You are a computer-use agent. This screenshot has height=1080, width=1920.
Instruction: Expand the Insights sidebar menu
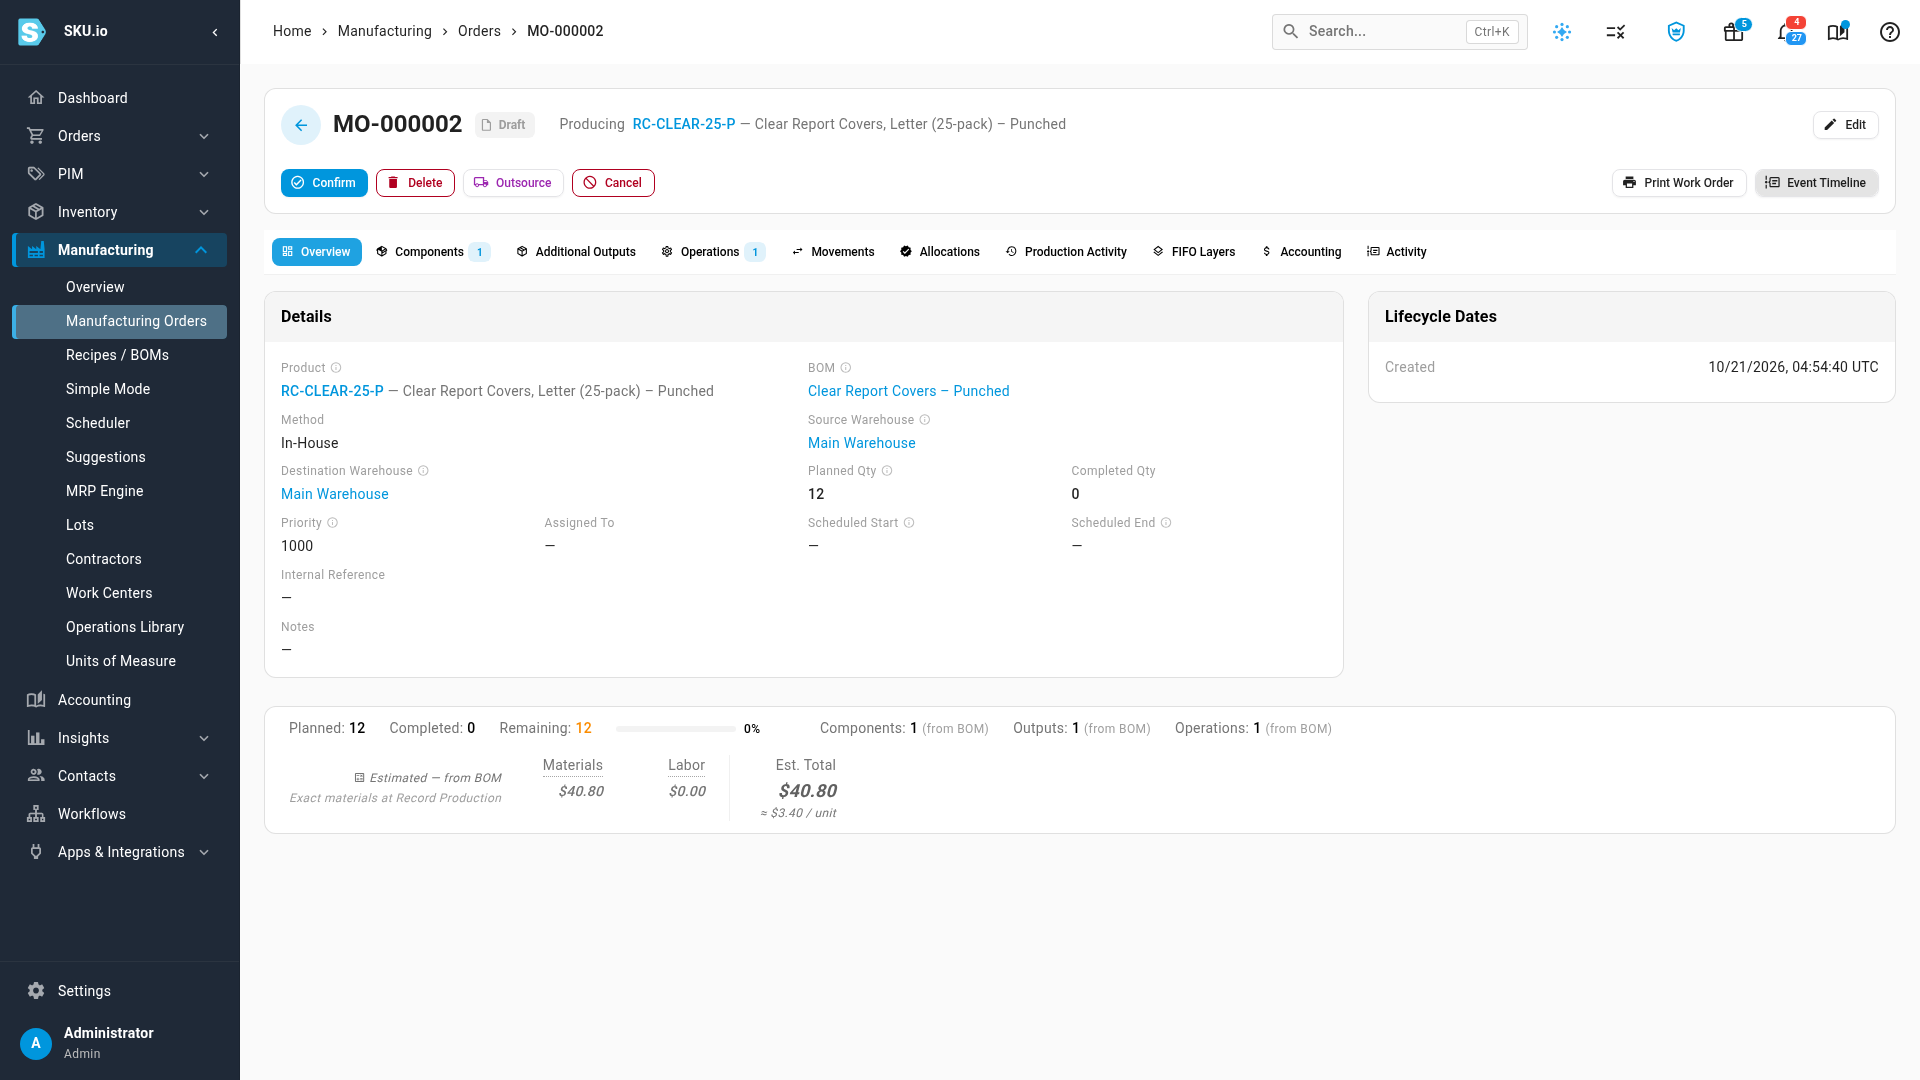tap(120, 738)
